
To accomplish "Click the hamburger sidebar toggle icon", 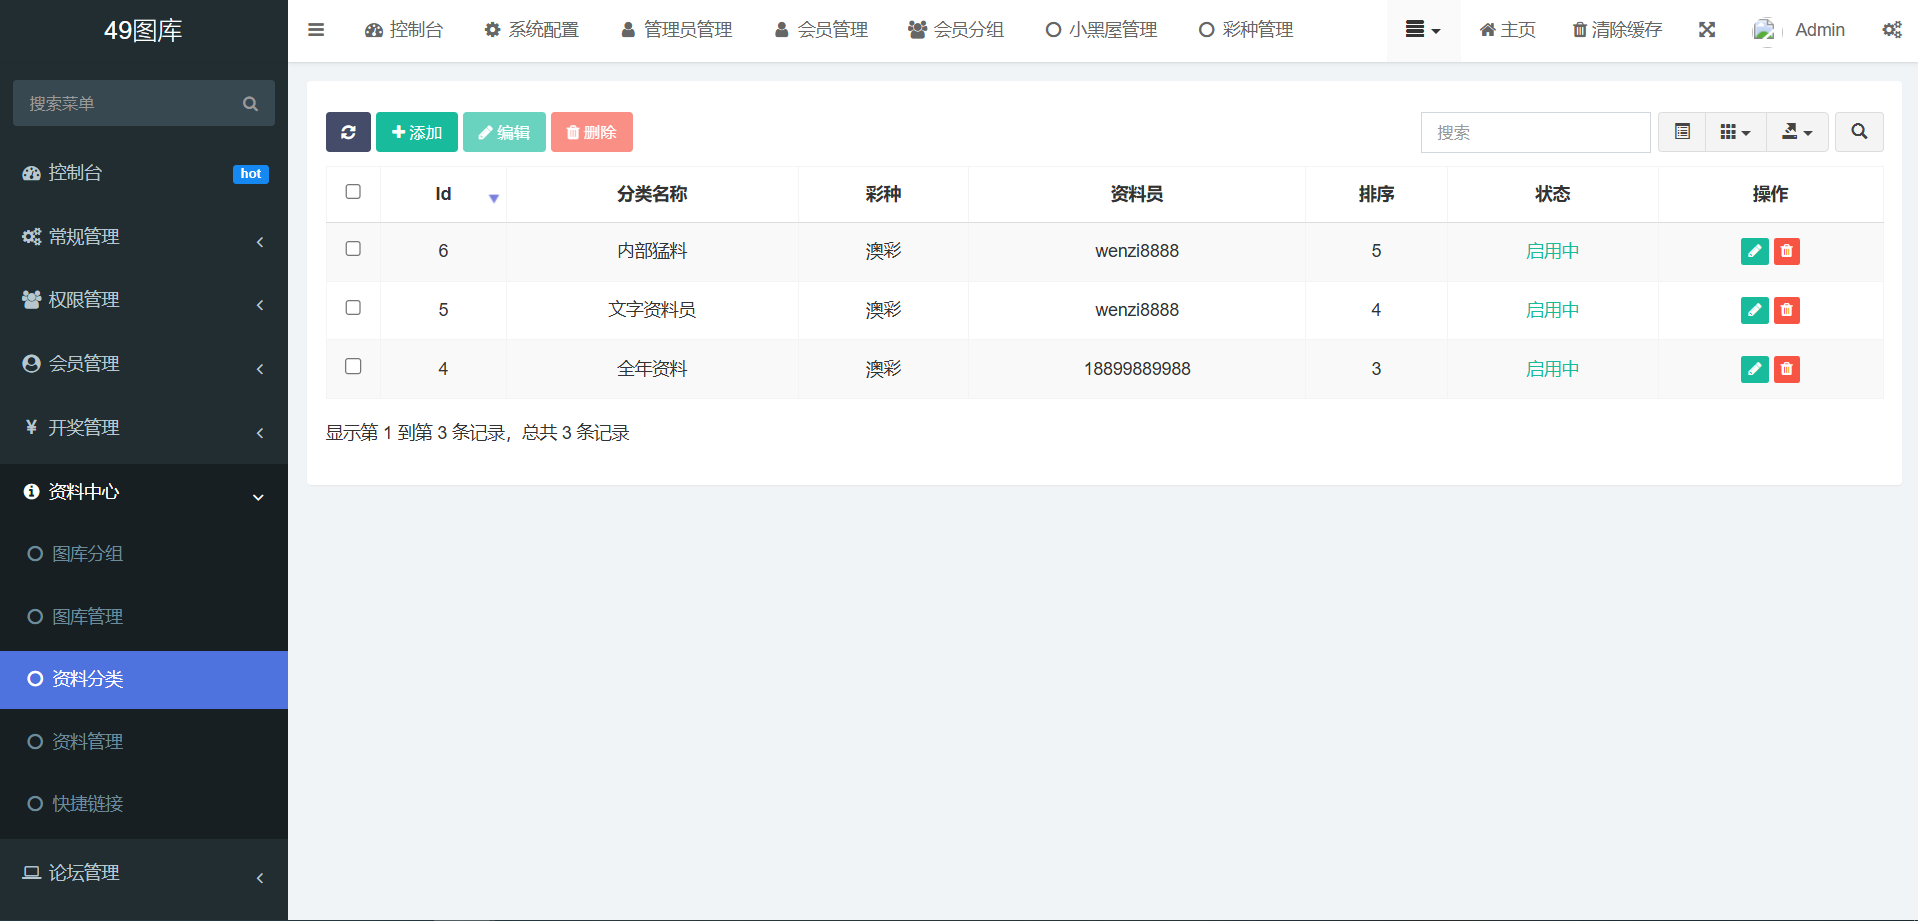I will click(x=316, y=30).
